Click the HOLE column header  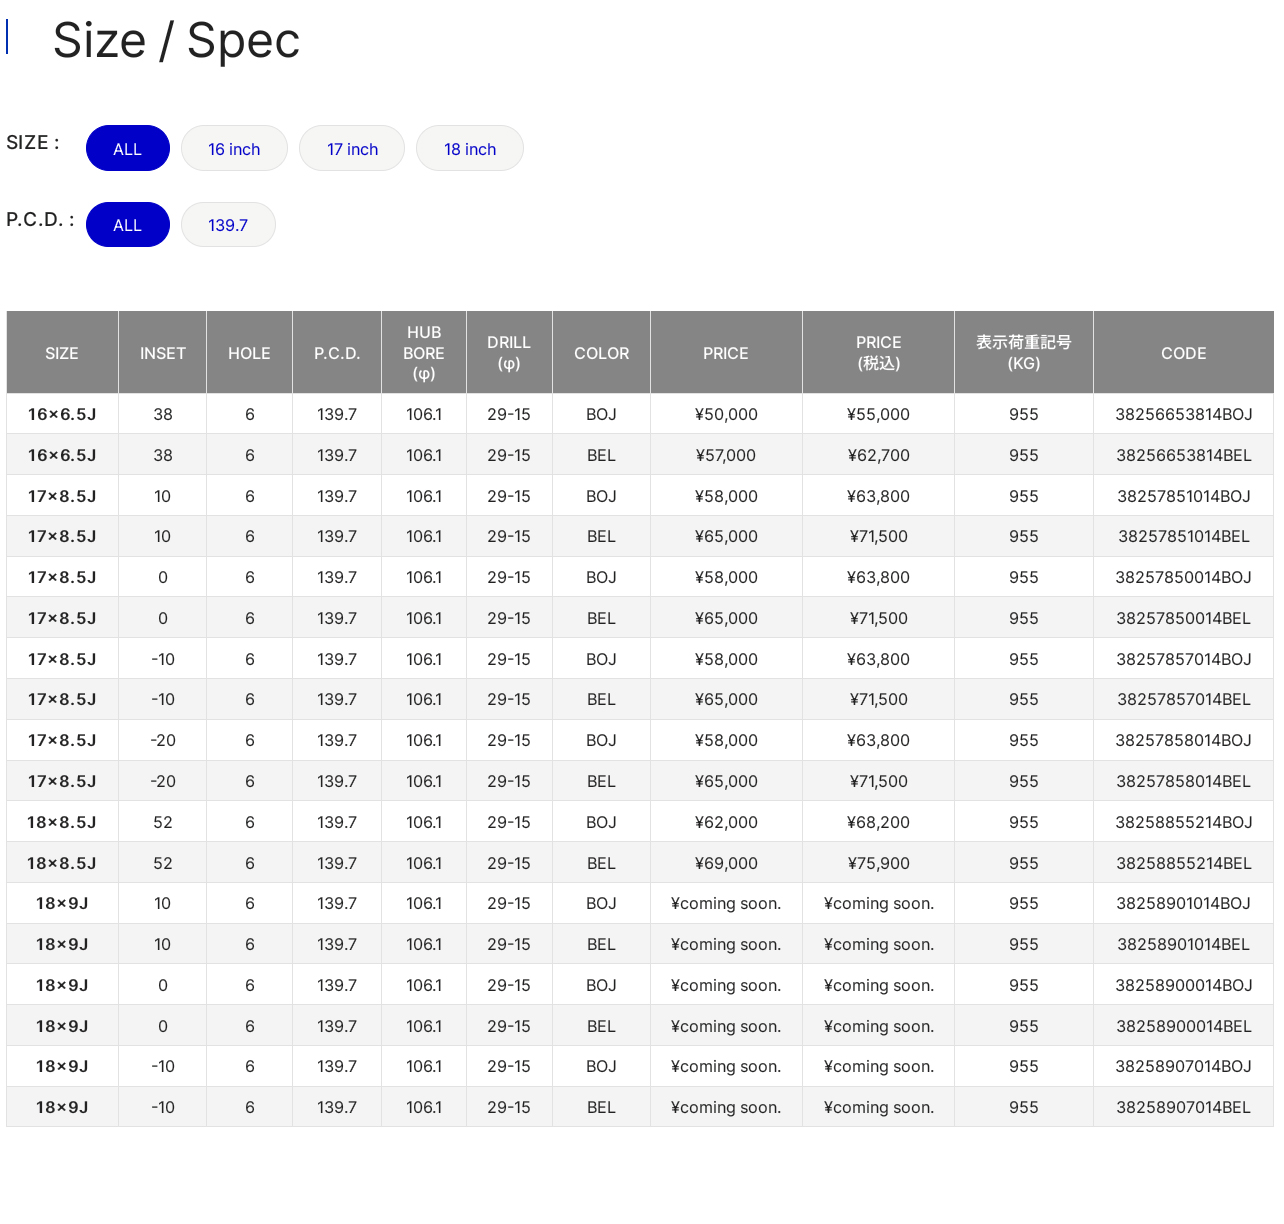point(249,353)
